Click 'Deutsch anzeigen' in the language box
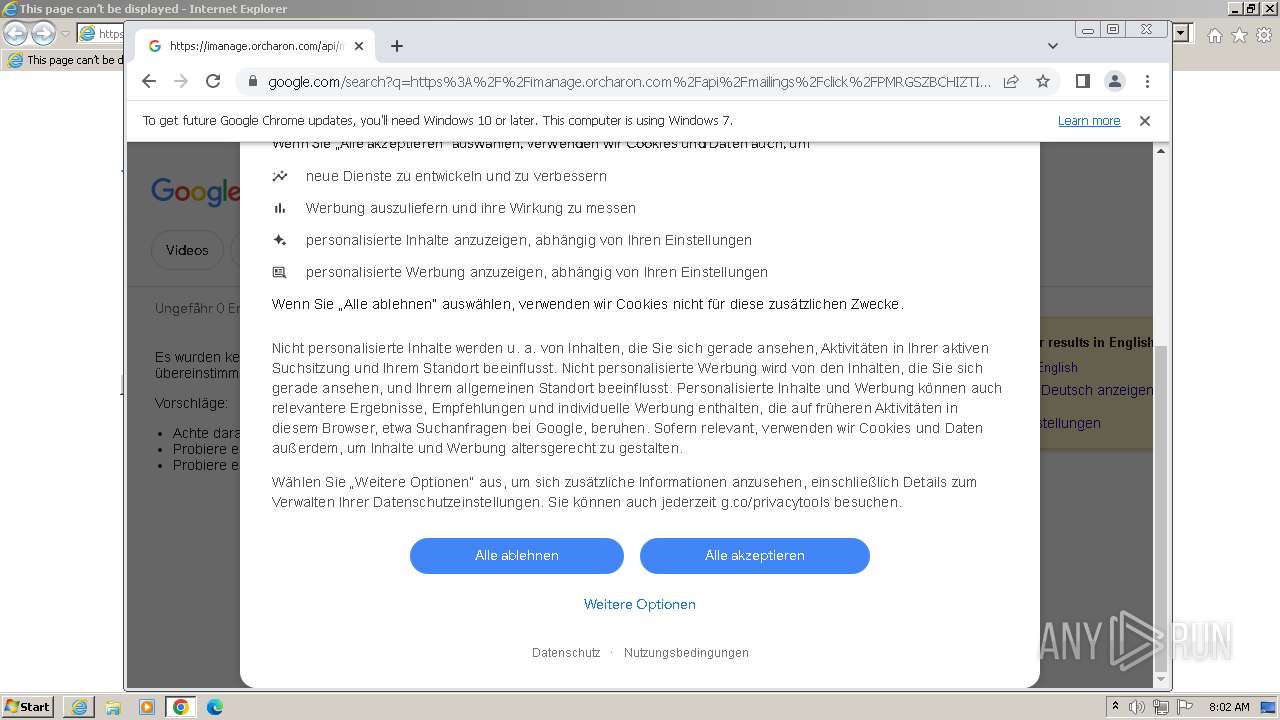This screenshot has height=720, width=1280. (1097, 390)
